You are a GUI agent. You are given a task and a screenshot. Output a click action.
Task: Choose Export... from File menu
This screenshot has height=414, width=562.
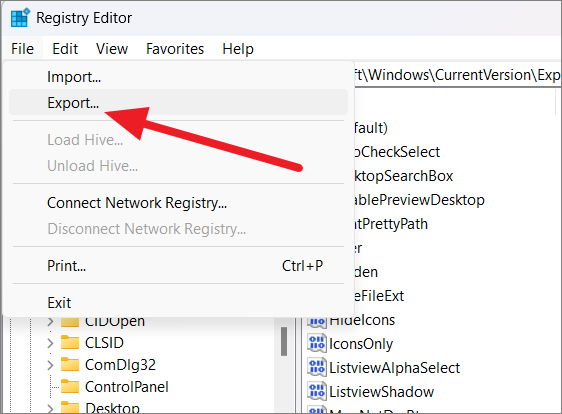pos(178,103)
